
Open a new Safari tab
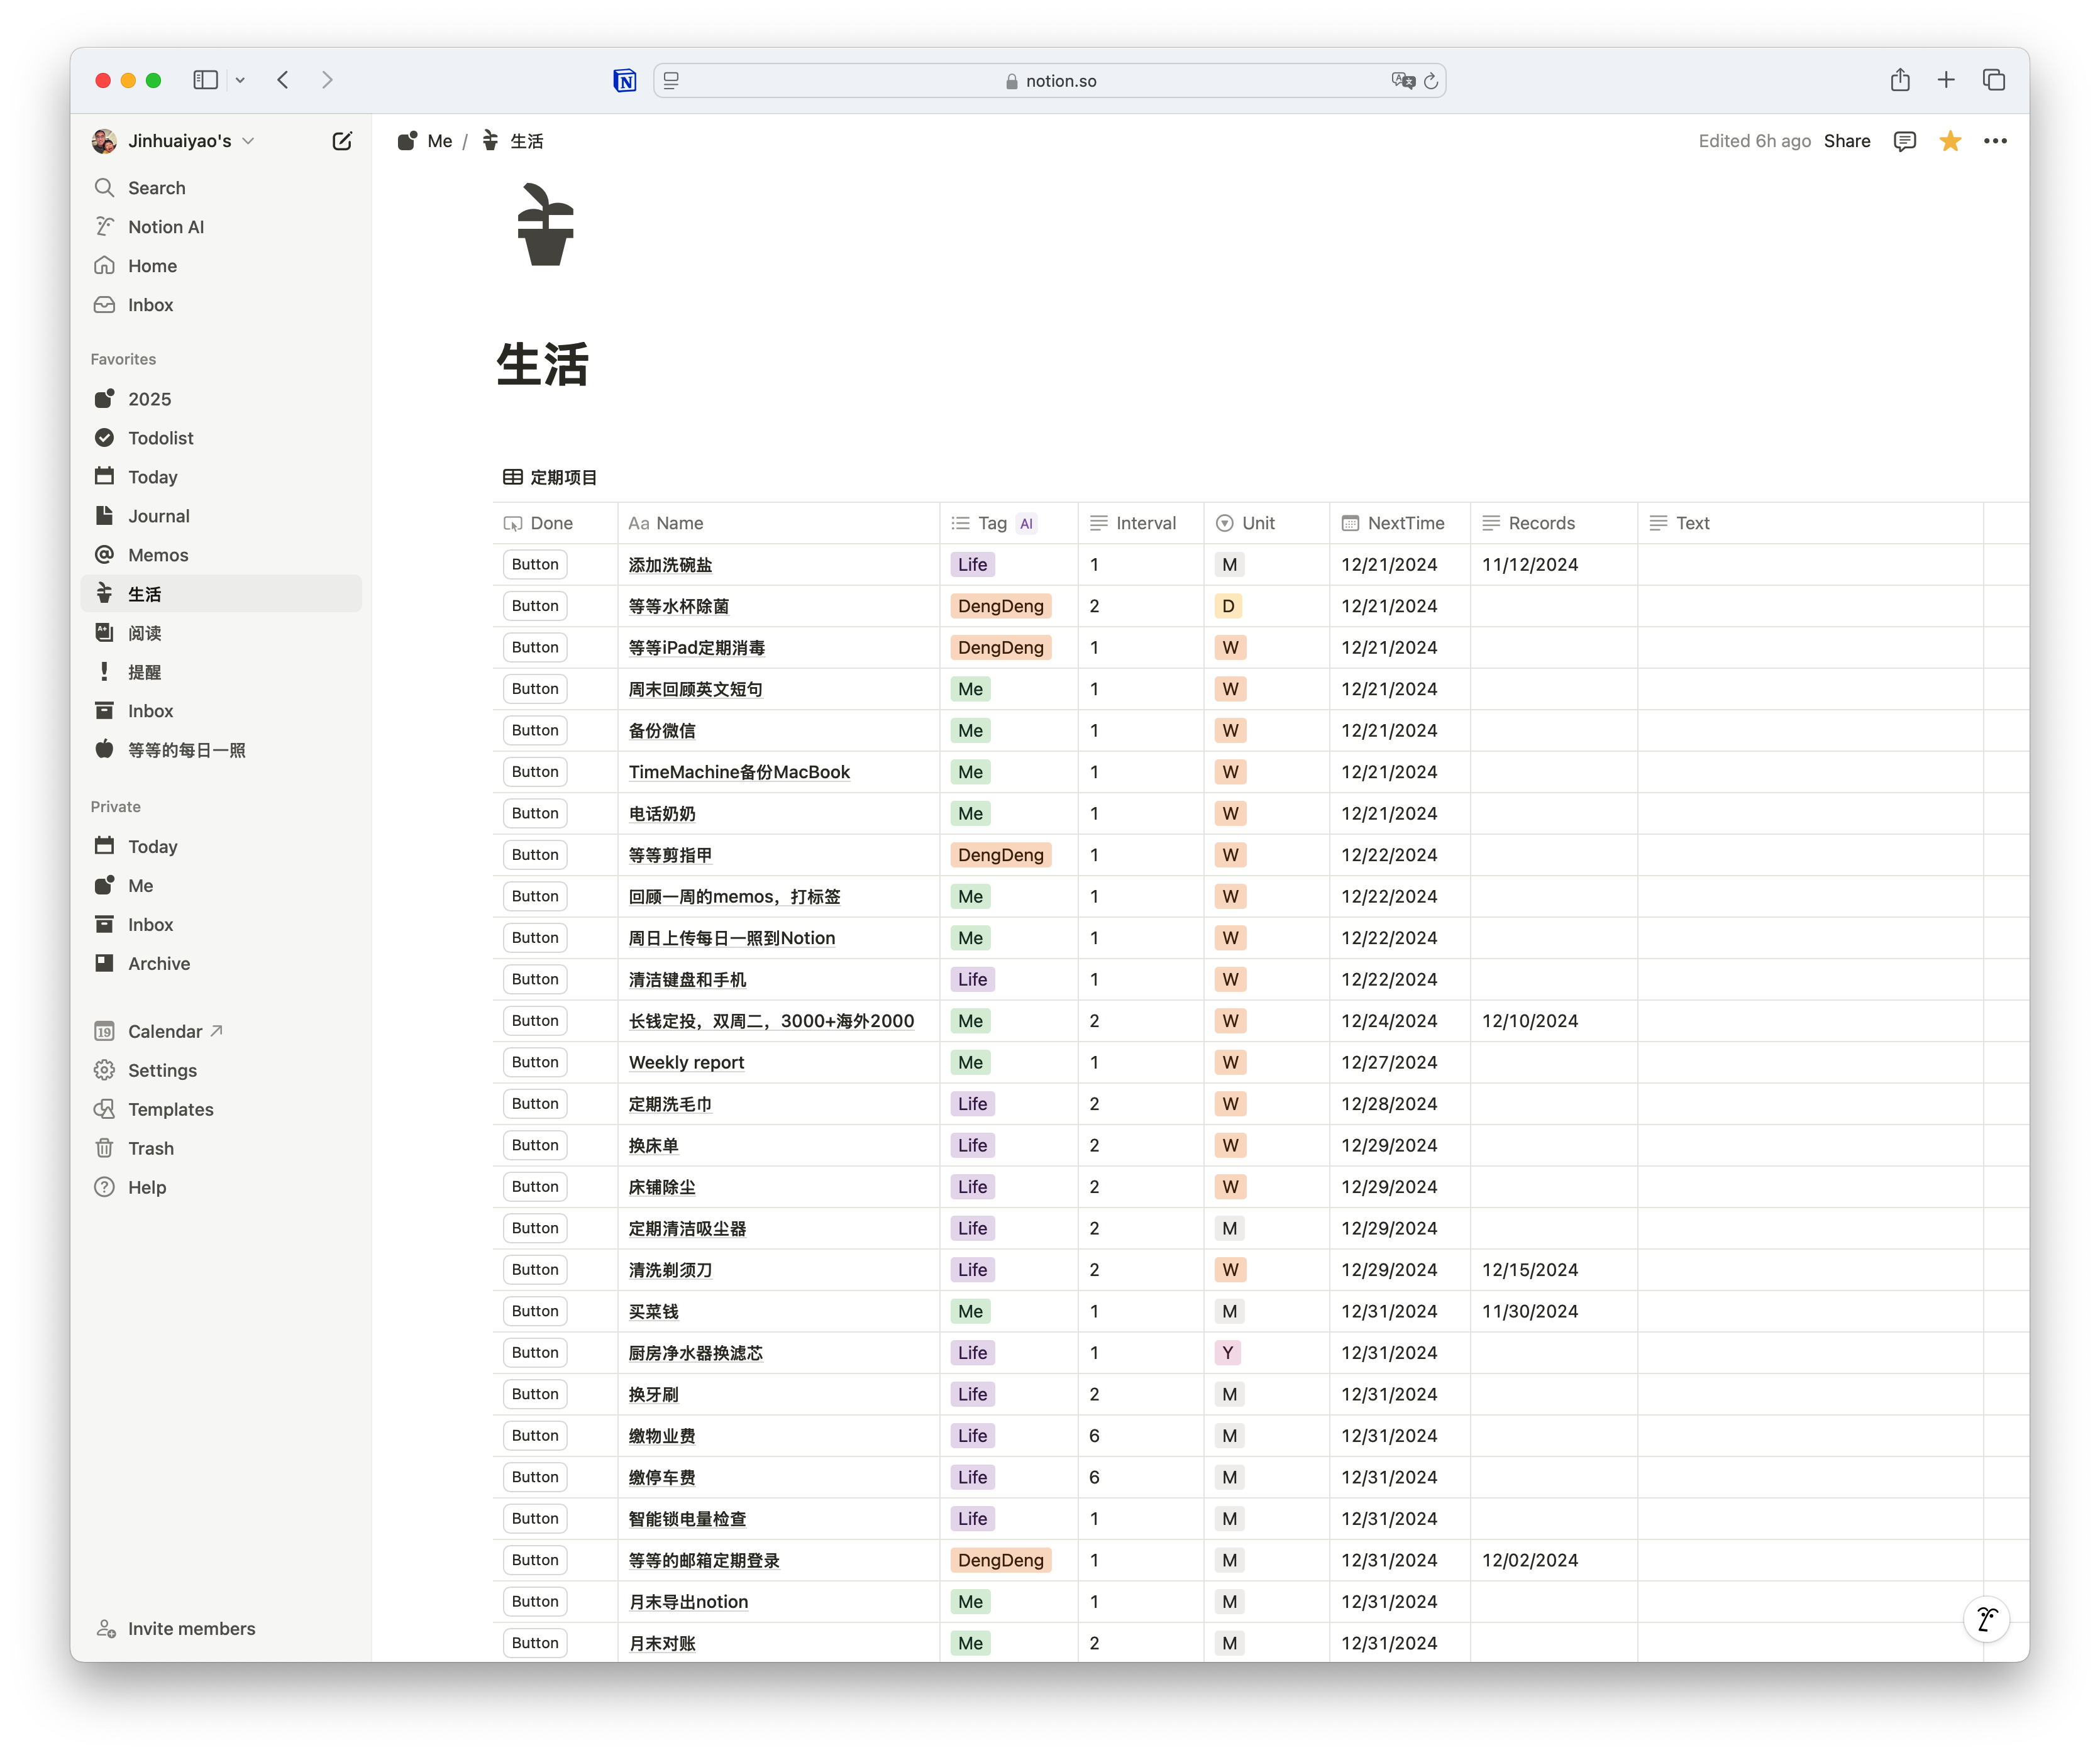tap(1946, 80)
